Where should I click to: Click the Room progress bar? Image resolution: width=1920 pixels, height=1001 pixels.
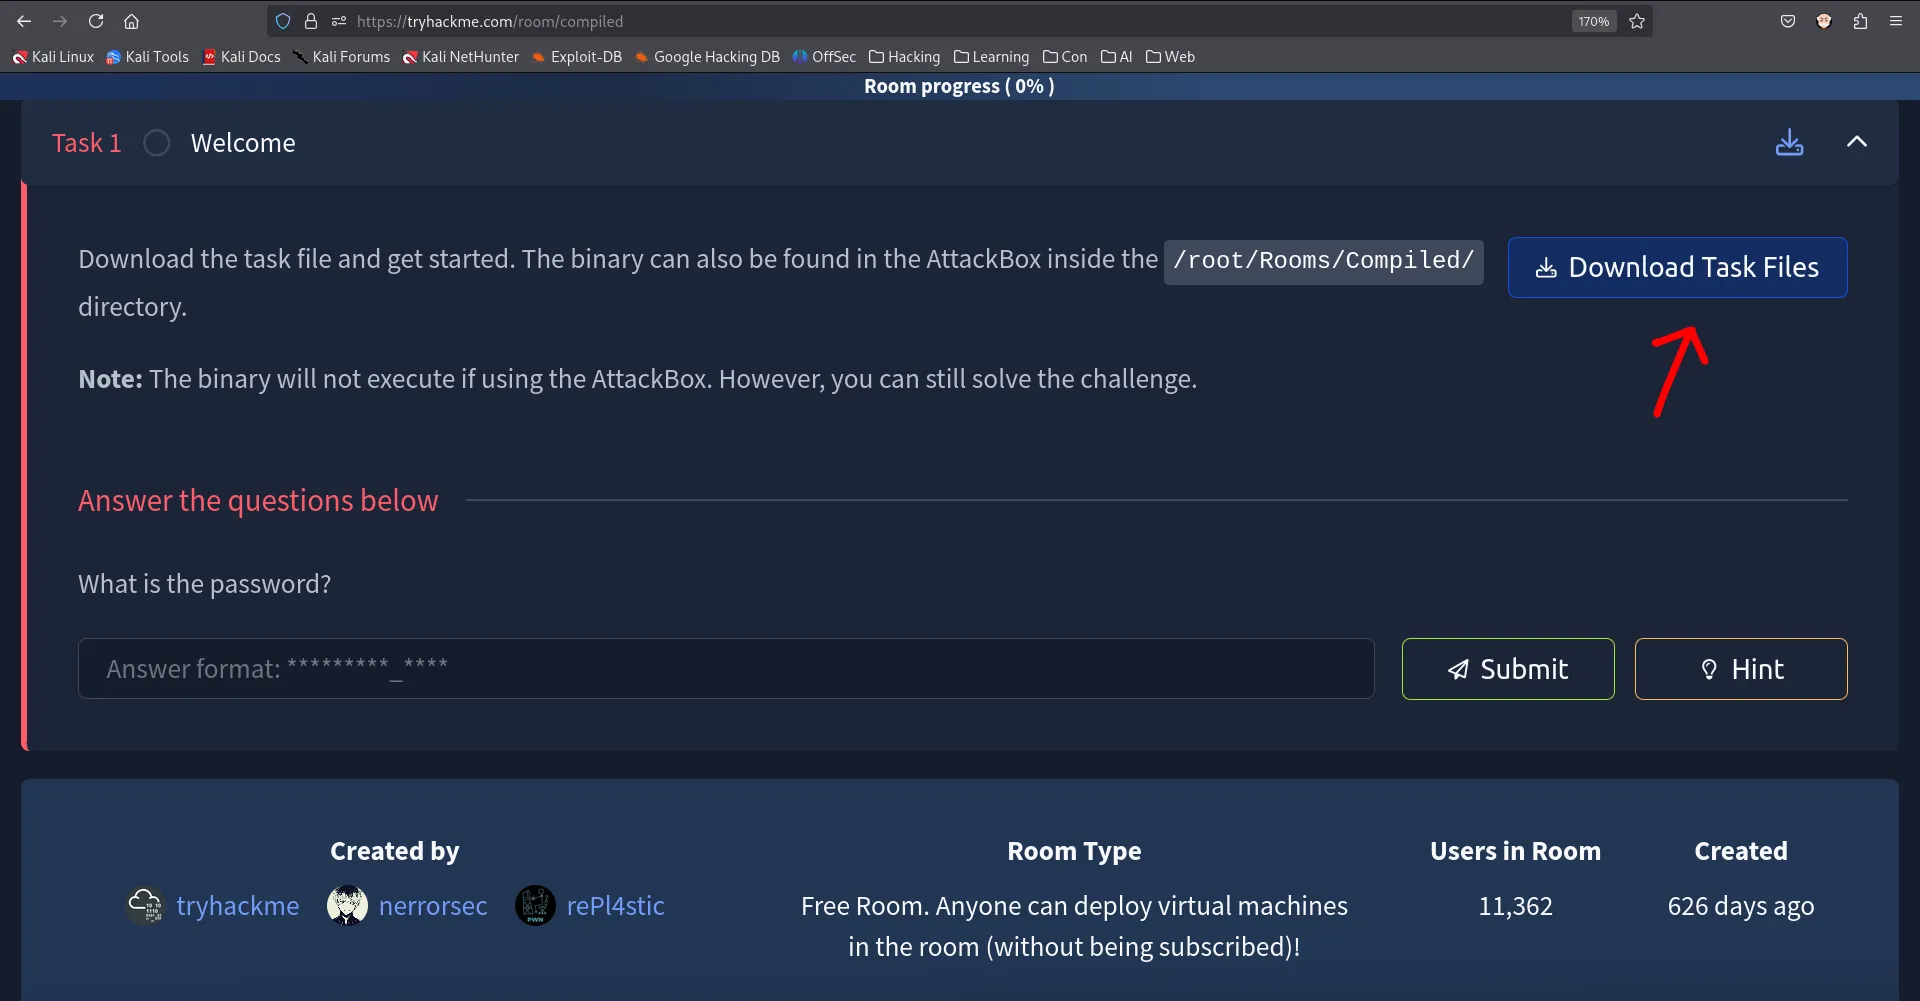pos(959,86)
